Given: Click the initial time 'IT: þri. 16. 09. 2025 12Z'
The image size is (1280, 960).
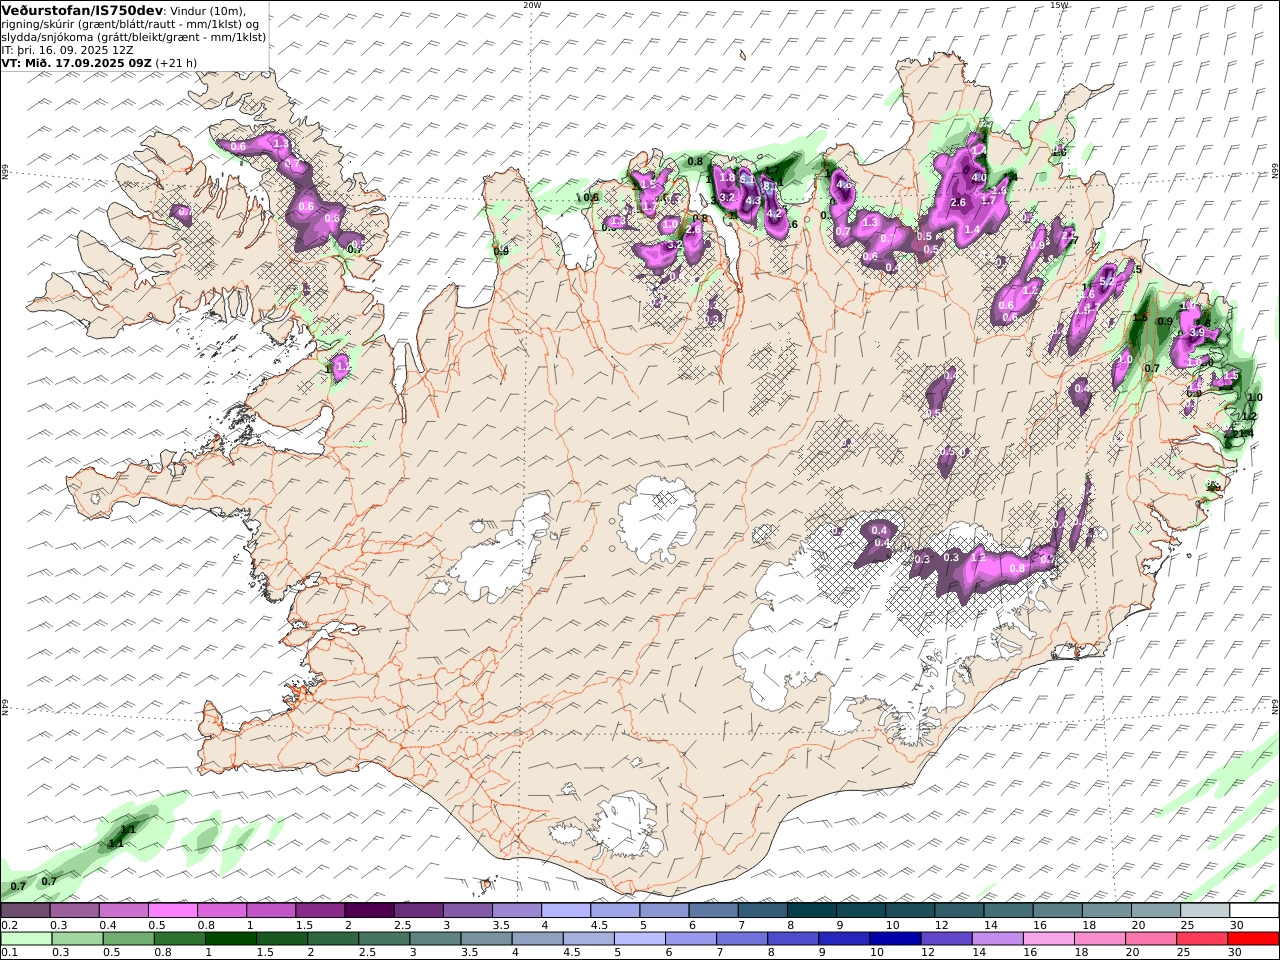Looking at the screenshot, I should tap(68, 49).
